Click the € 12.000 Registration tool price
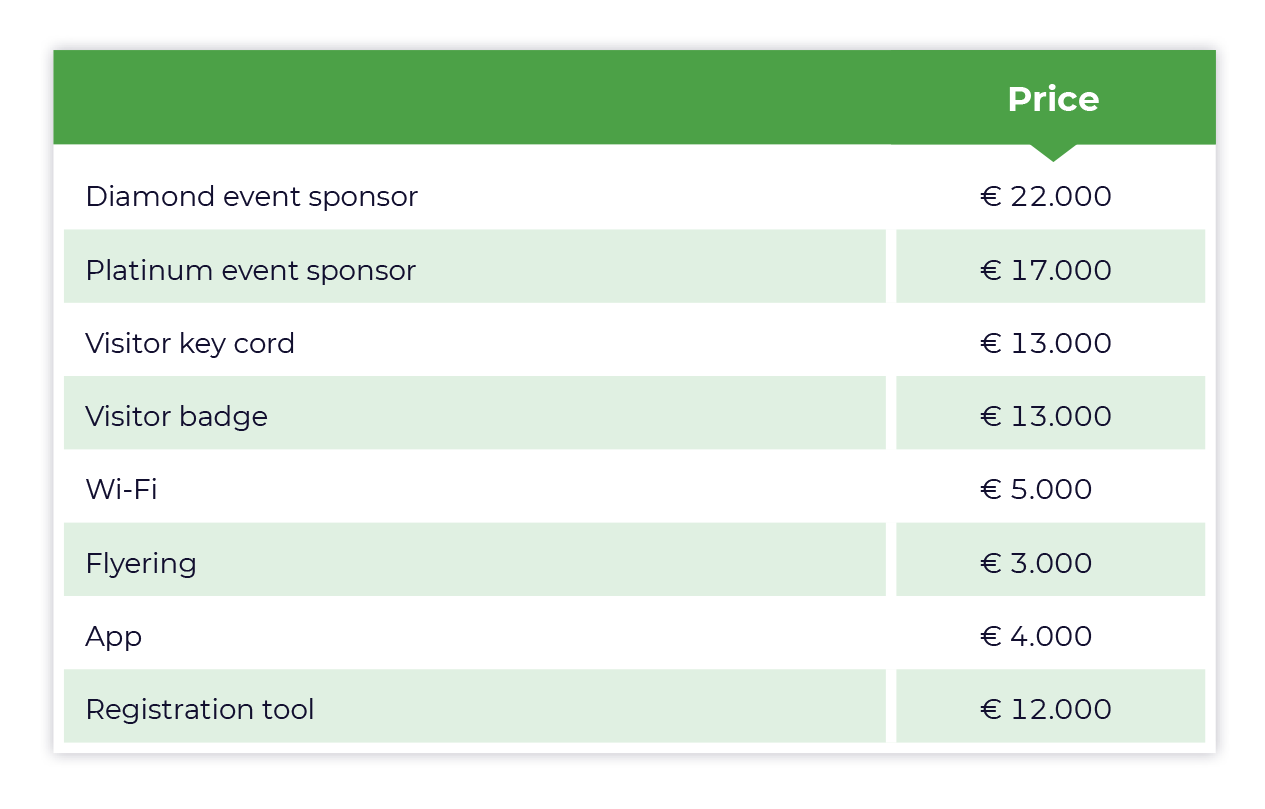The width and height of the screenshot is (1265, 809). (x=1046, y=709)
